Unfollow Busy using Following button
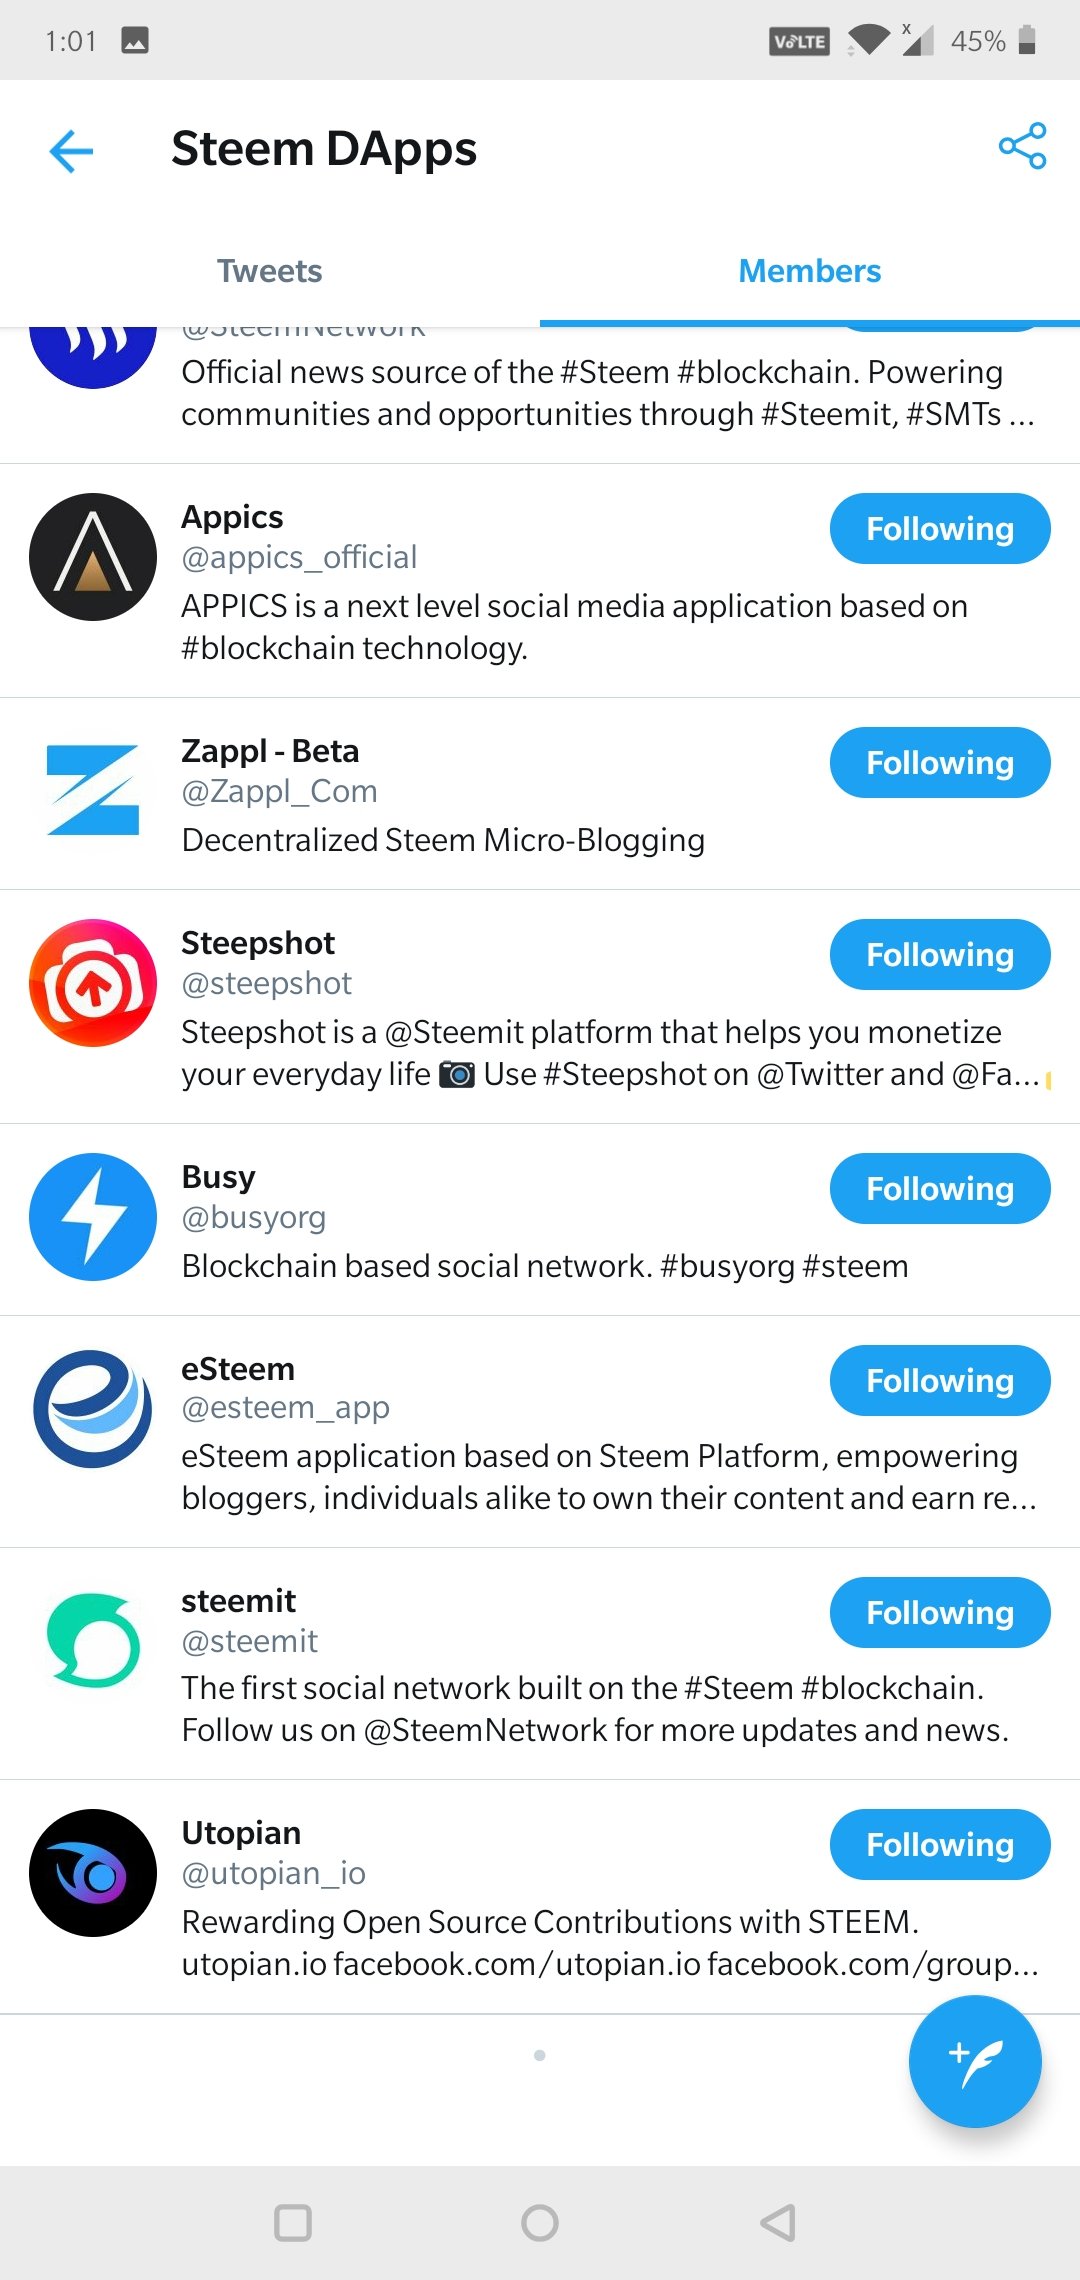1080x2280 pixels. [939, 1189]
